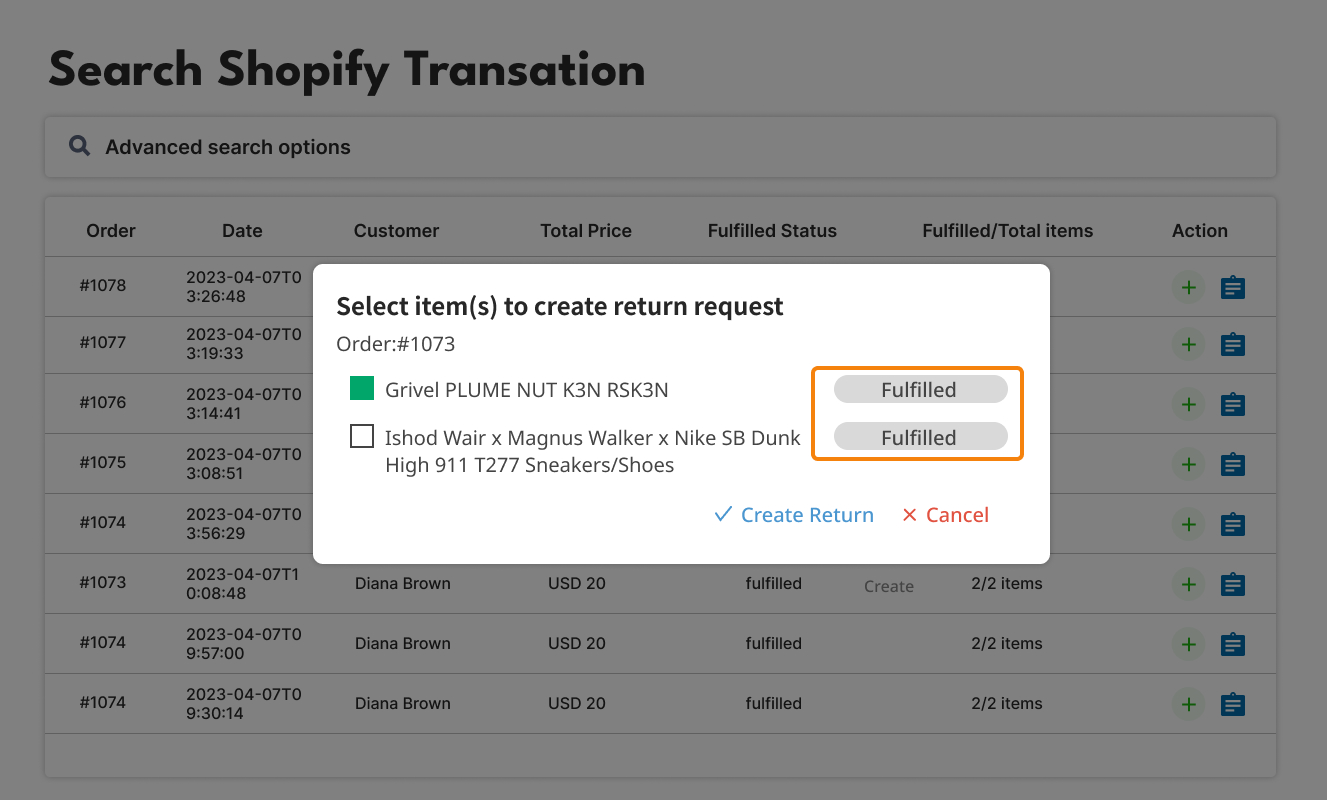Click the plus icon in the #1077 row

click(1188, 345)
